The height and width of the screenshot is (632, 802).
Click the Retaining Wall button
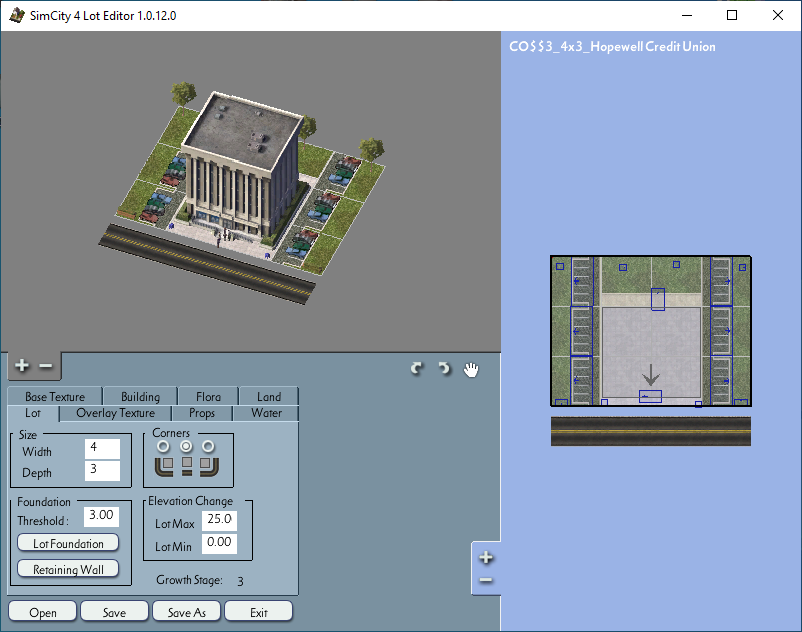tap(68, 569)
